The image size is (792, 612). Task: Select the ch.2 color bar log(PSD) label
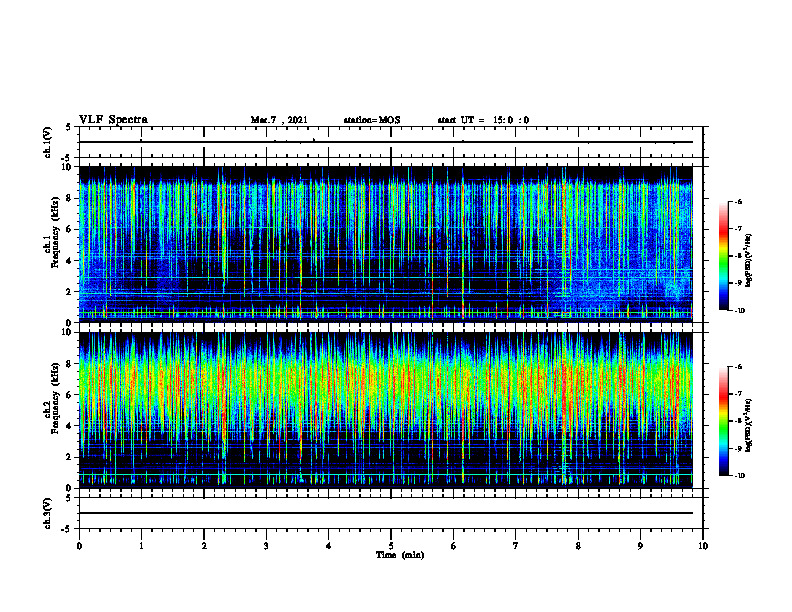pyautogui.click(x=748, y=425)
